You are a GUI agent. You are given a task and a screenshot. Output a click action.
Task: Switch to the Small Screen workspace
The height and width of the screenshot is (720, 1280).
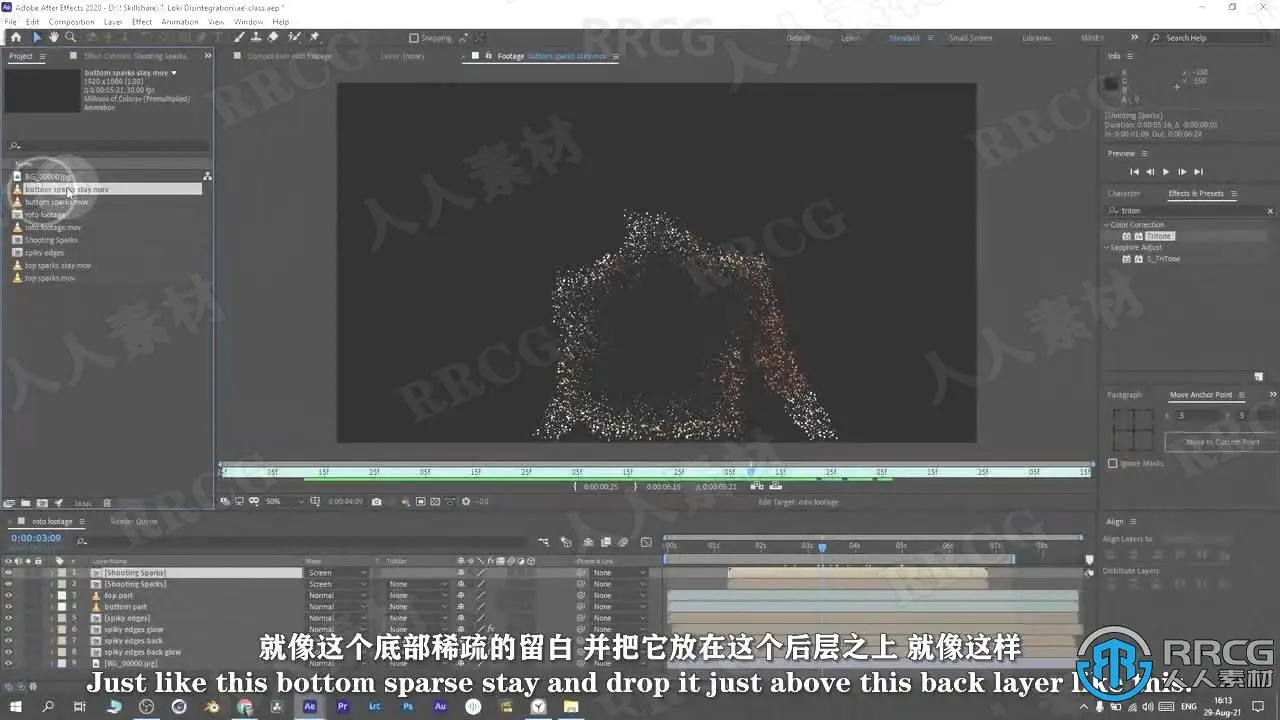coord(970,38)
